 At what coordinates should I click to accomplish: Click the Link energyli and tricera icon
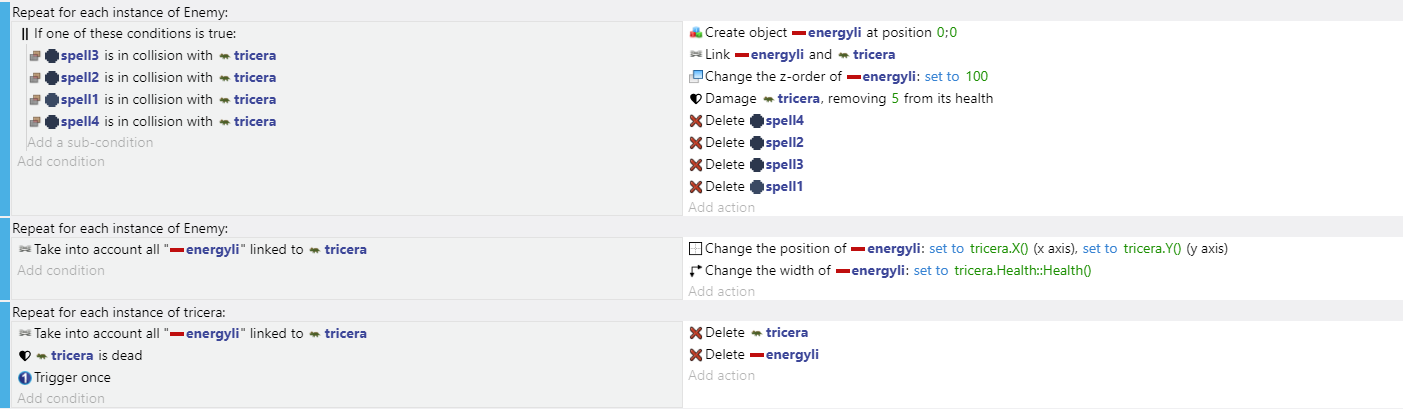696,55
